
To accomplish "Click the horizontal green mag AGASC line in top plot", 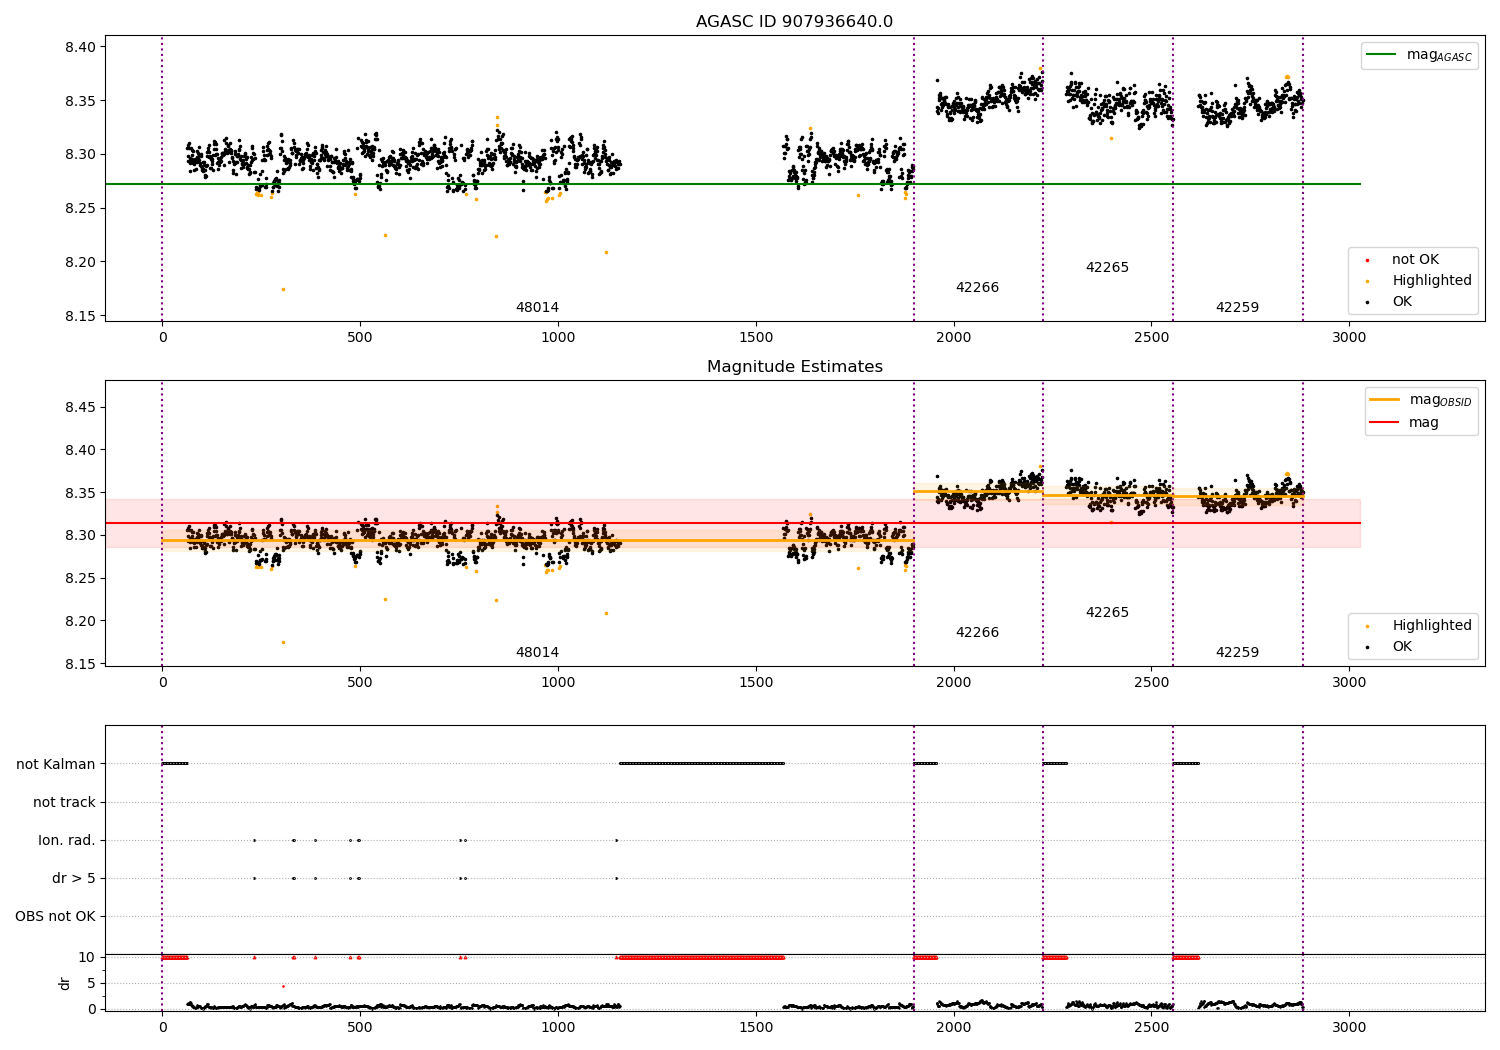I will tap(732, 184).
